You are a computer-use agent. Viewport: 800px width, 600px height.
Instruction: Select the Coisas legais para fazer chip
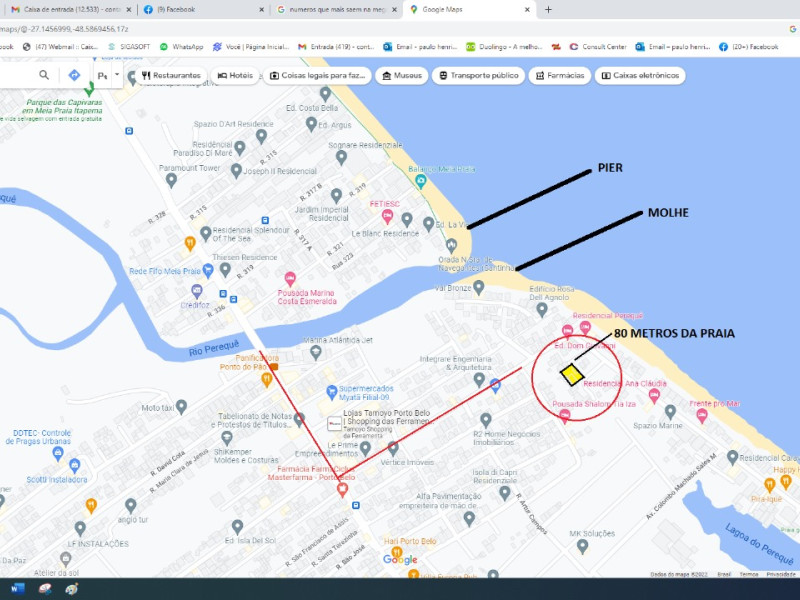click(317, 76)
